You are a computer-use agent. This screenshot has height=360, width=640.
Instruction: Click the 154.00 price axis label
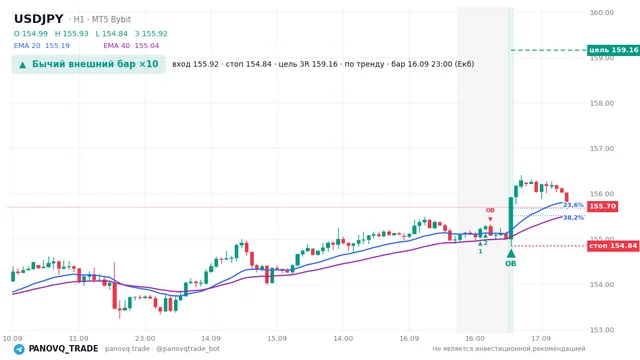[x=602, y=284]
